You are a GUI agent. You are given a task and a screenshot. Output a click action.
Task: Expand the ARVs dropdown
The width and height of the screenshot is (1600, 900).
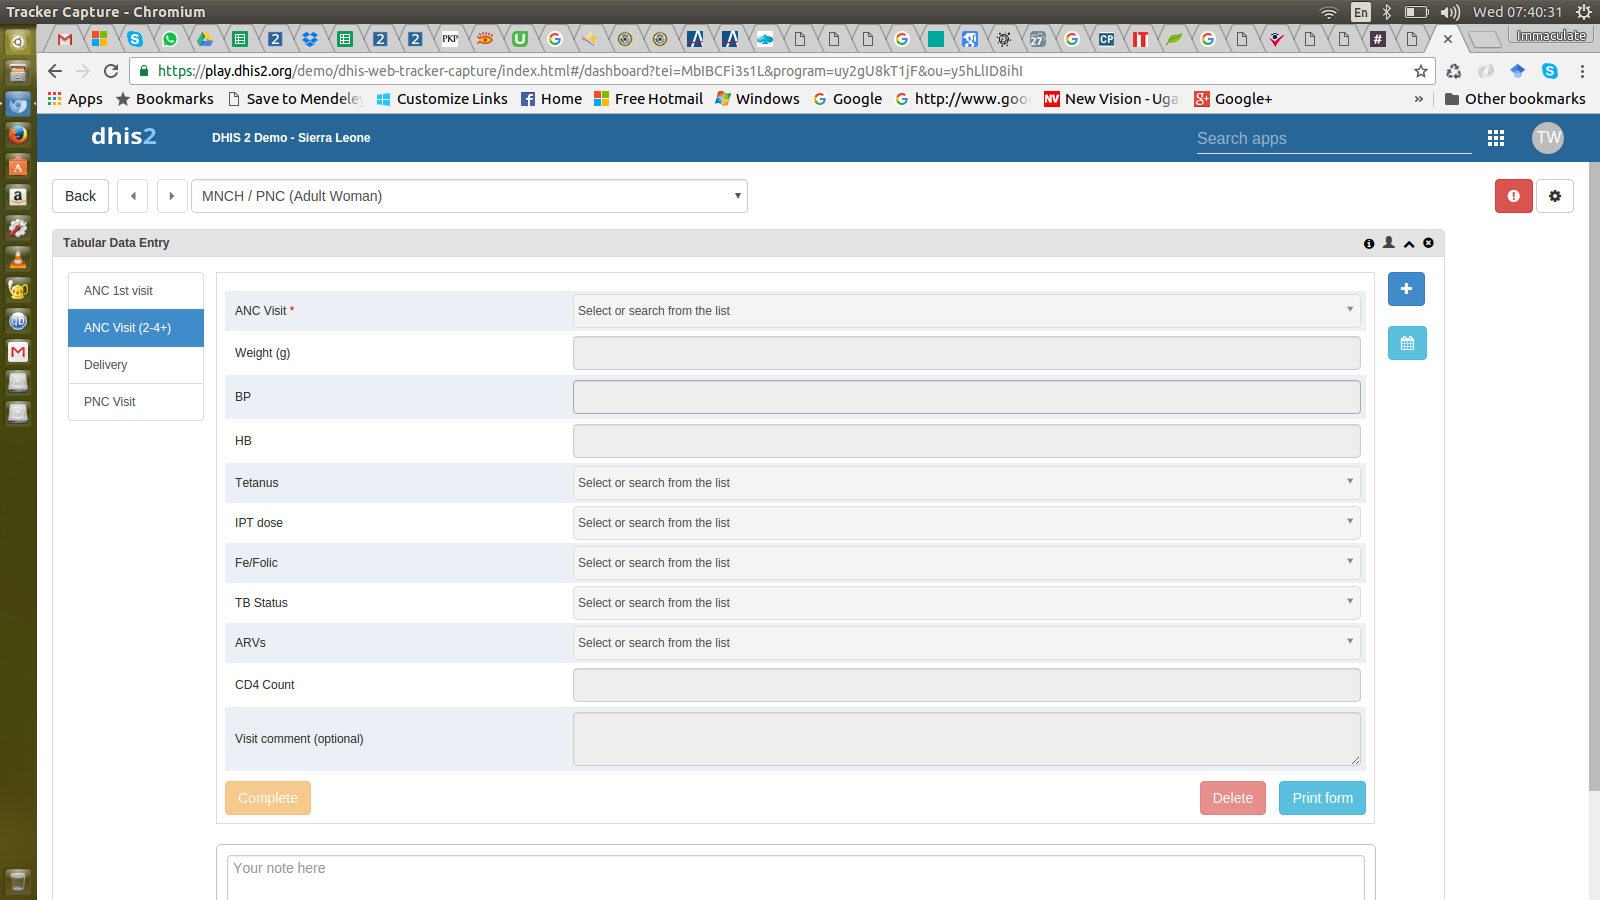tap(966, 643)
